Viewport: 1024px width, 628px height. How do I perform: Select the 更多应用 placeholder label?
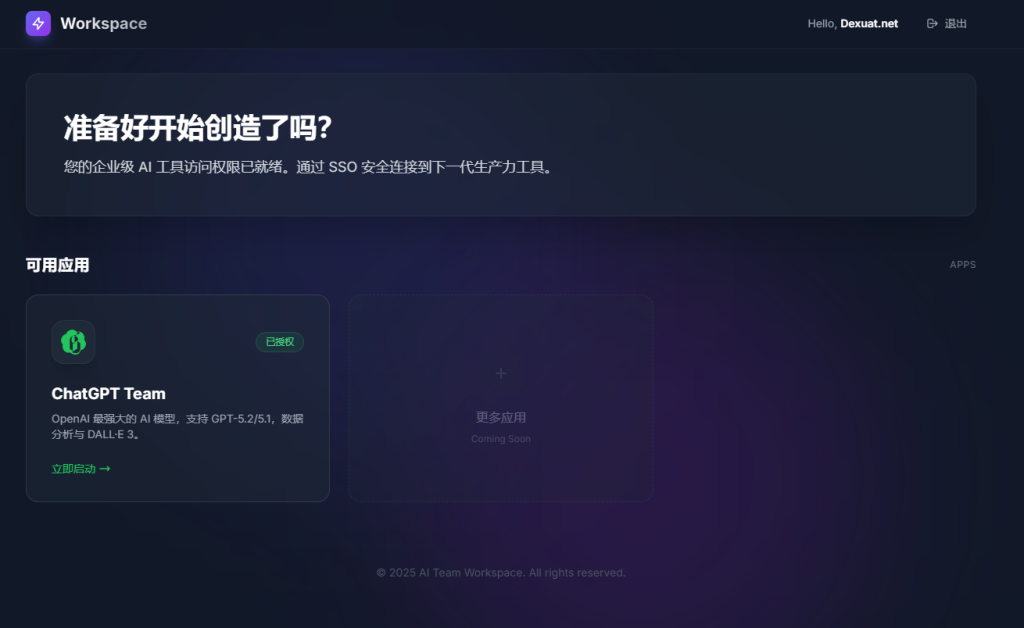click(x=501, y=417)
